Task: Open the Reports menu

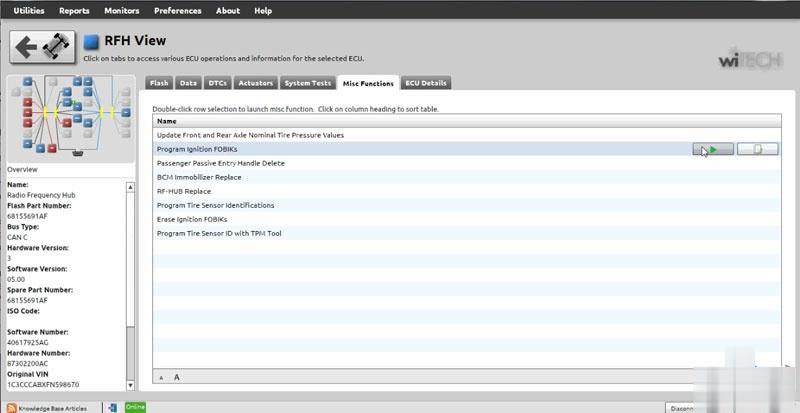Action: (74, 10)
